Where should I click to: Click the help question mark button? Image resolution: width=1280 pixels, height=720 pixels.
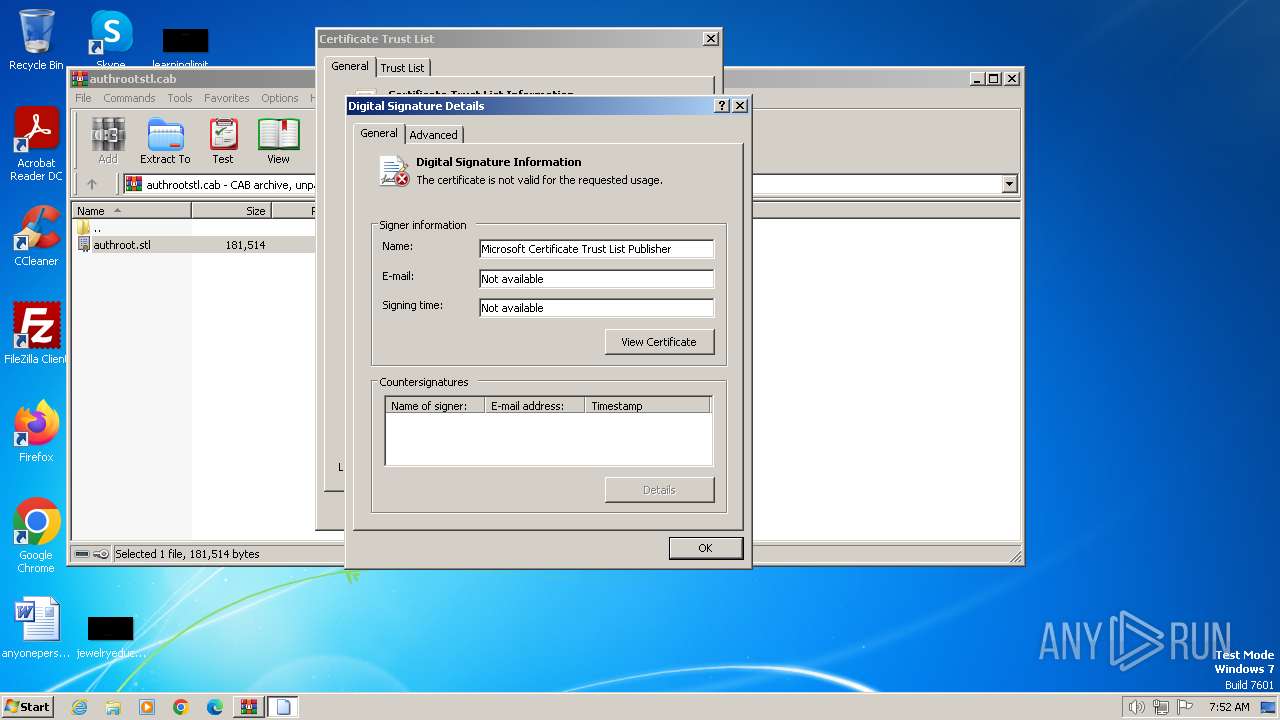click(722, 106)
